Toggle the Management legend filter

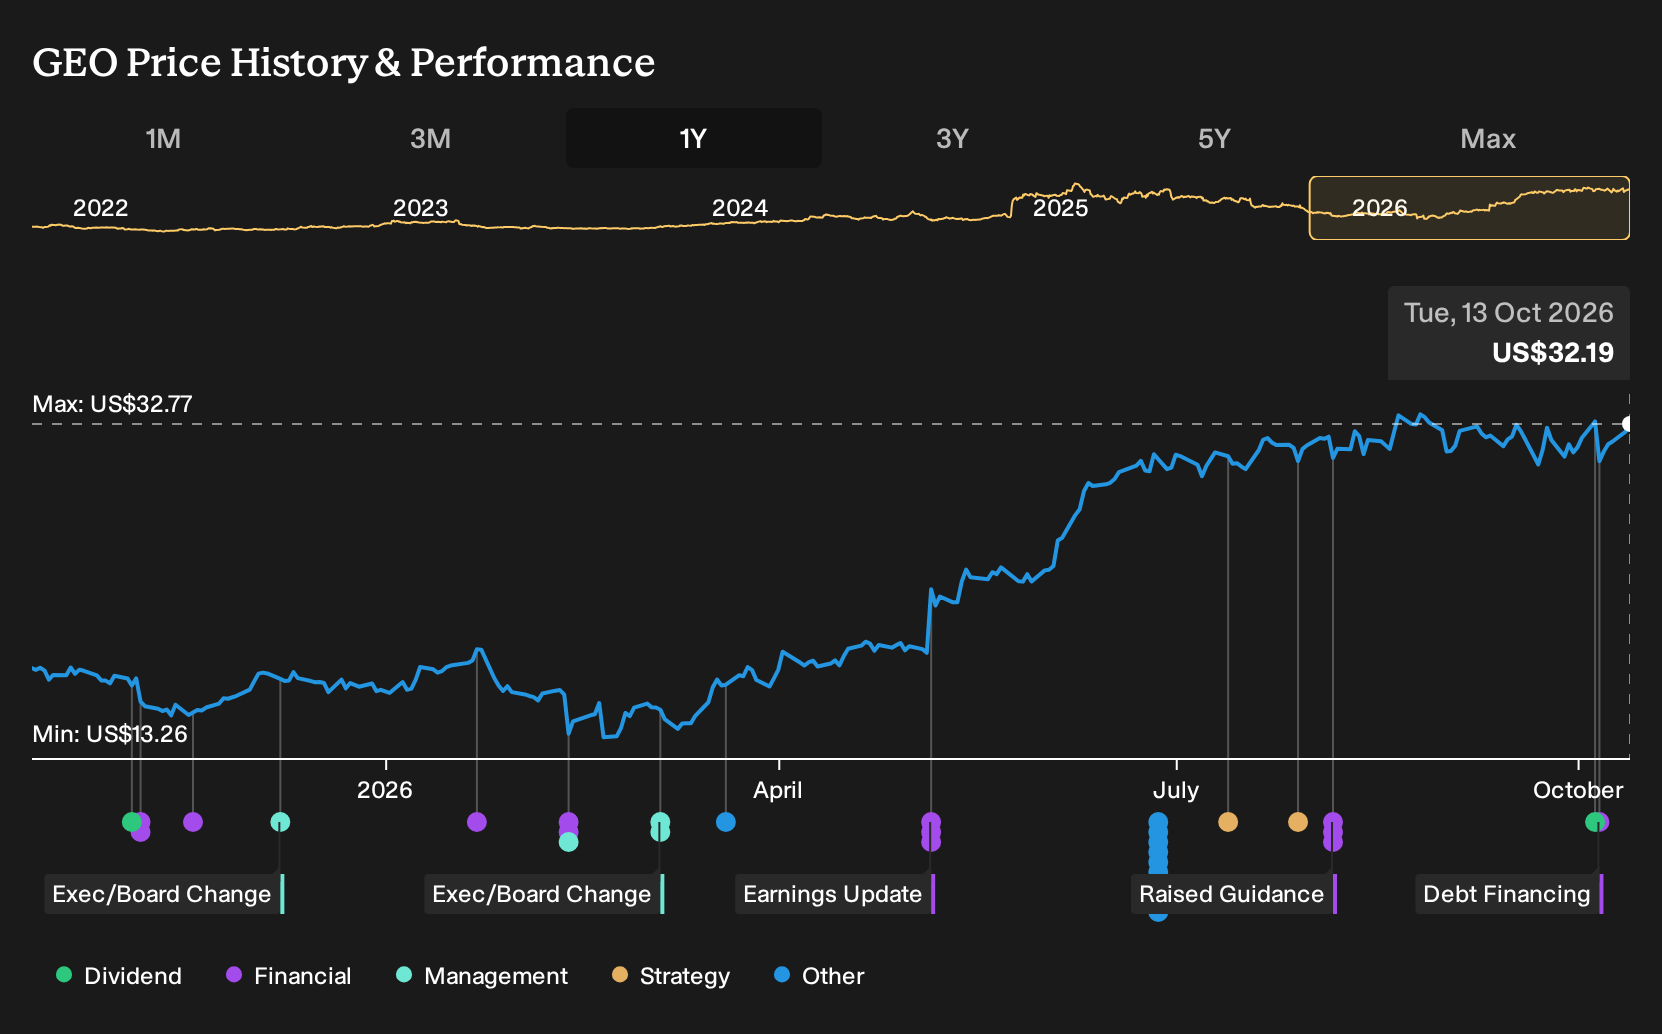(x=482, y=975)
